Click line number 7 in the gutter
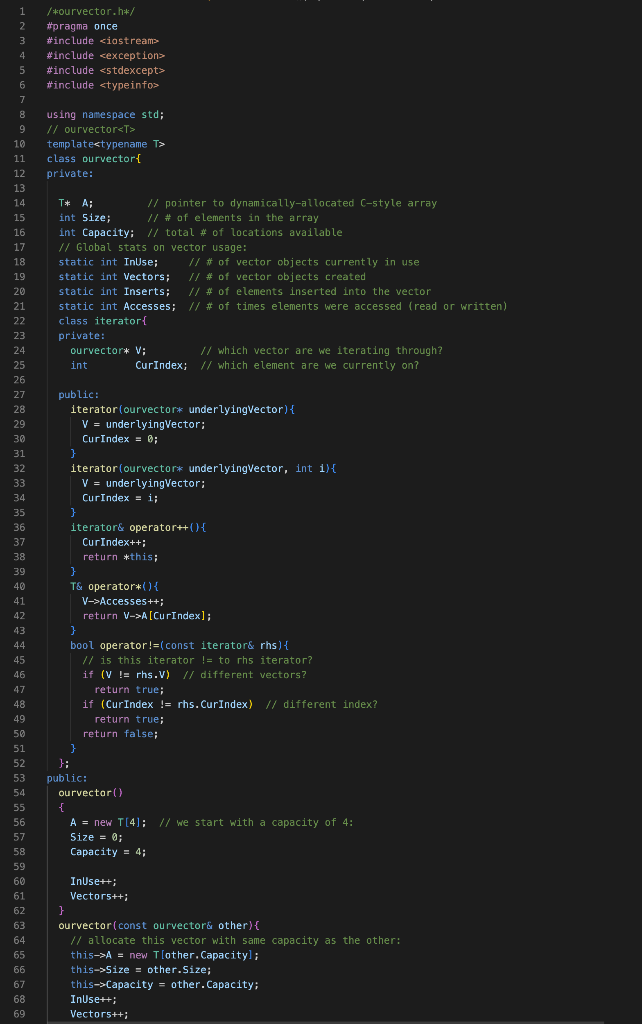This screenshot has width=642, height=1024. click(x=22, y=100)
